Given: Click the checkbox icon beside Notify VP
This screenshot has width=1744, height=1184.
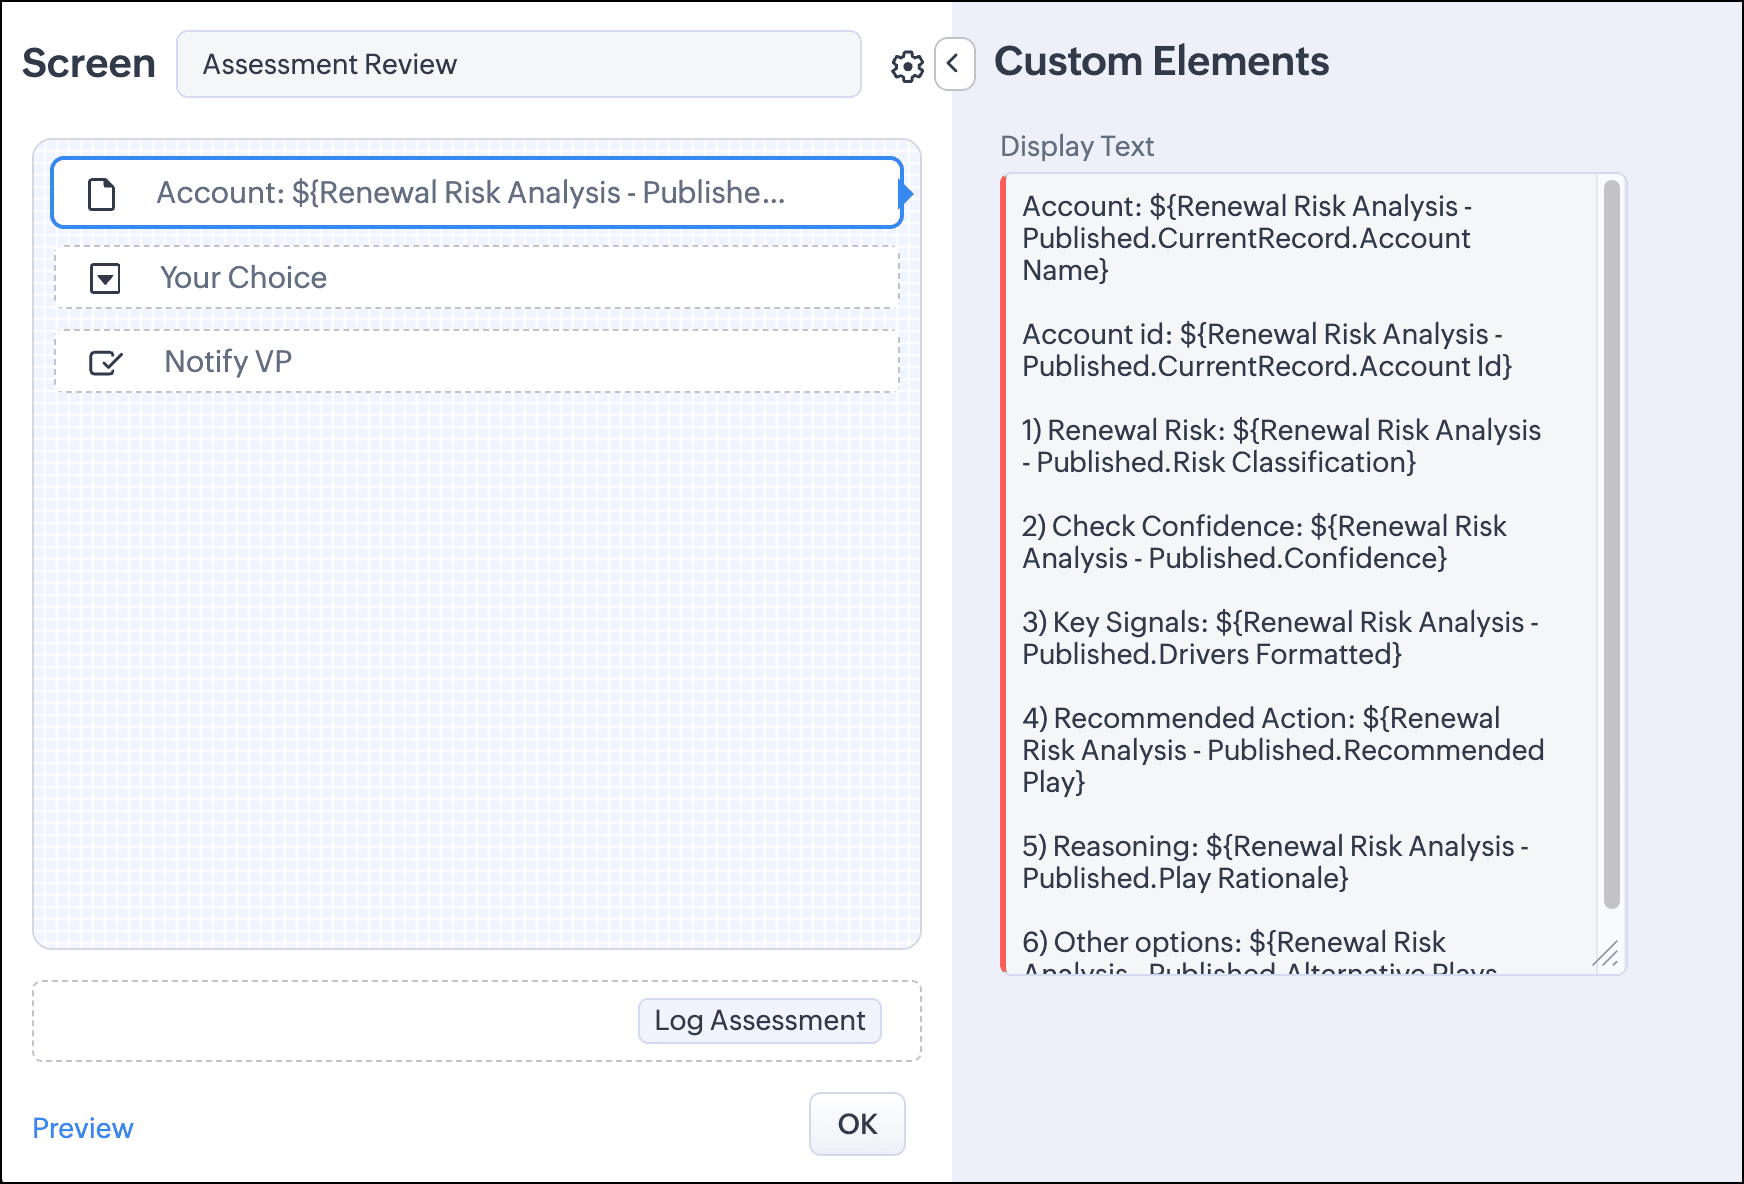Looking at the screenshot, I should click(105, 362).
